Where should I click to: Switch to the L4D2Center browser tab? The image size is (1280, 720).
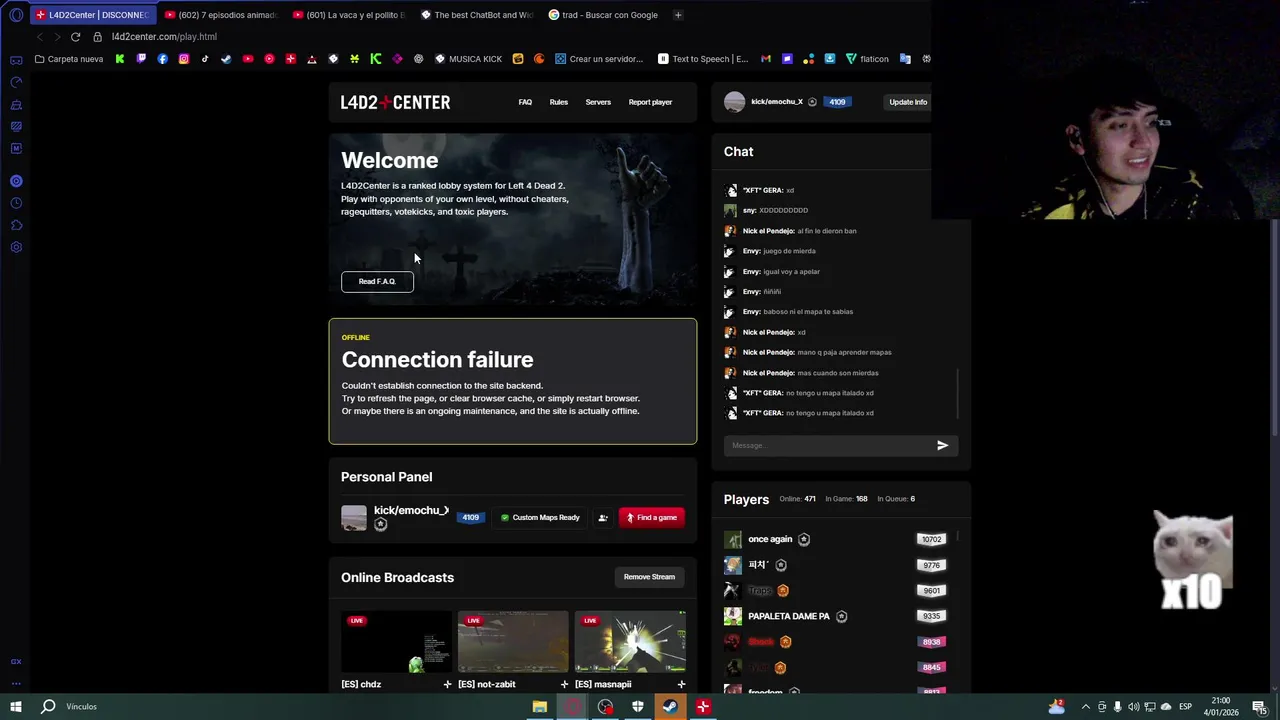[93, 15]
